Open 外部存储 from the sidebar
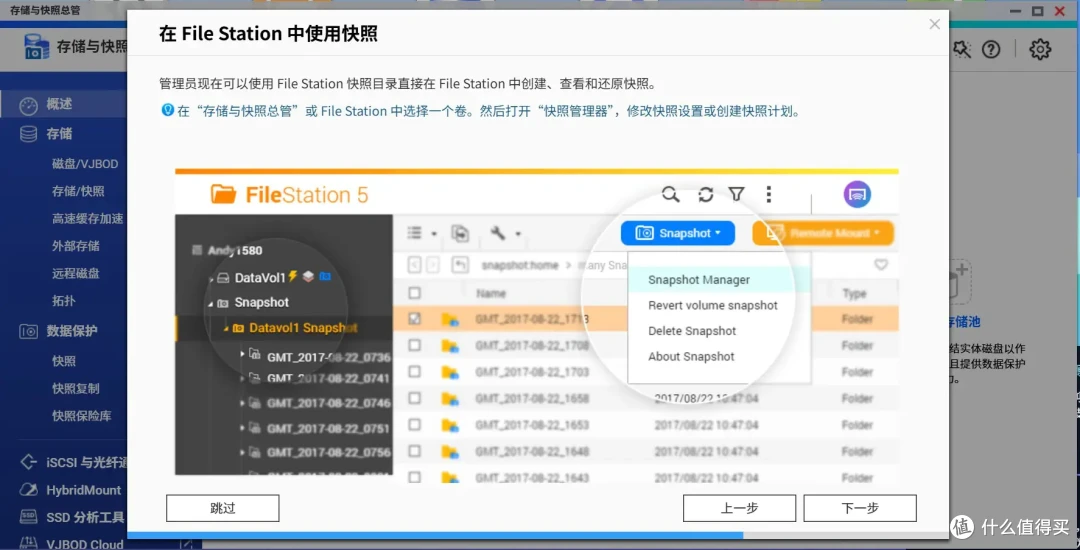This screenshot has height=550, width=1080. pos(76,246)
